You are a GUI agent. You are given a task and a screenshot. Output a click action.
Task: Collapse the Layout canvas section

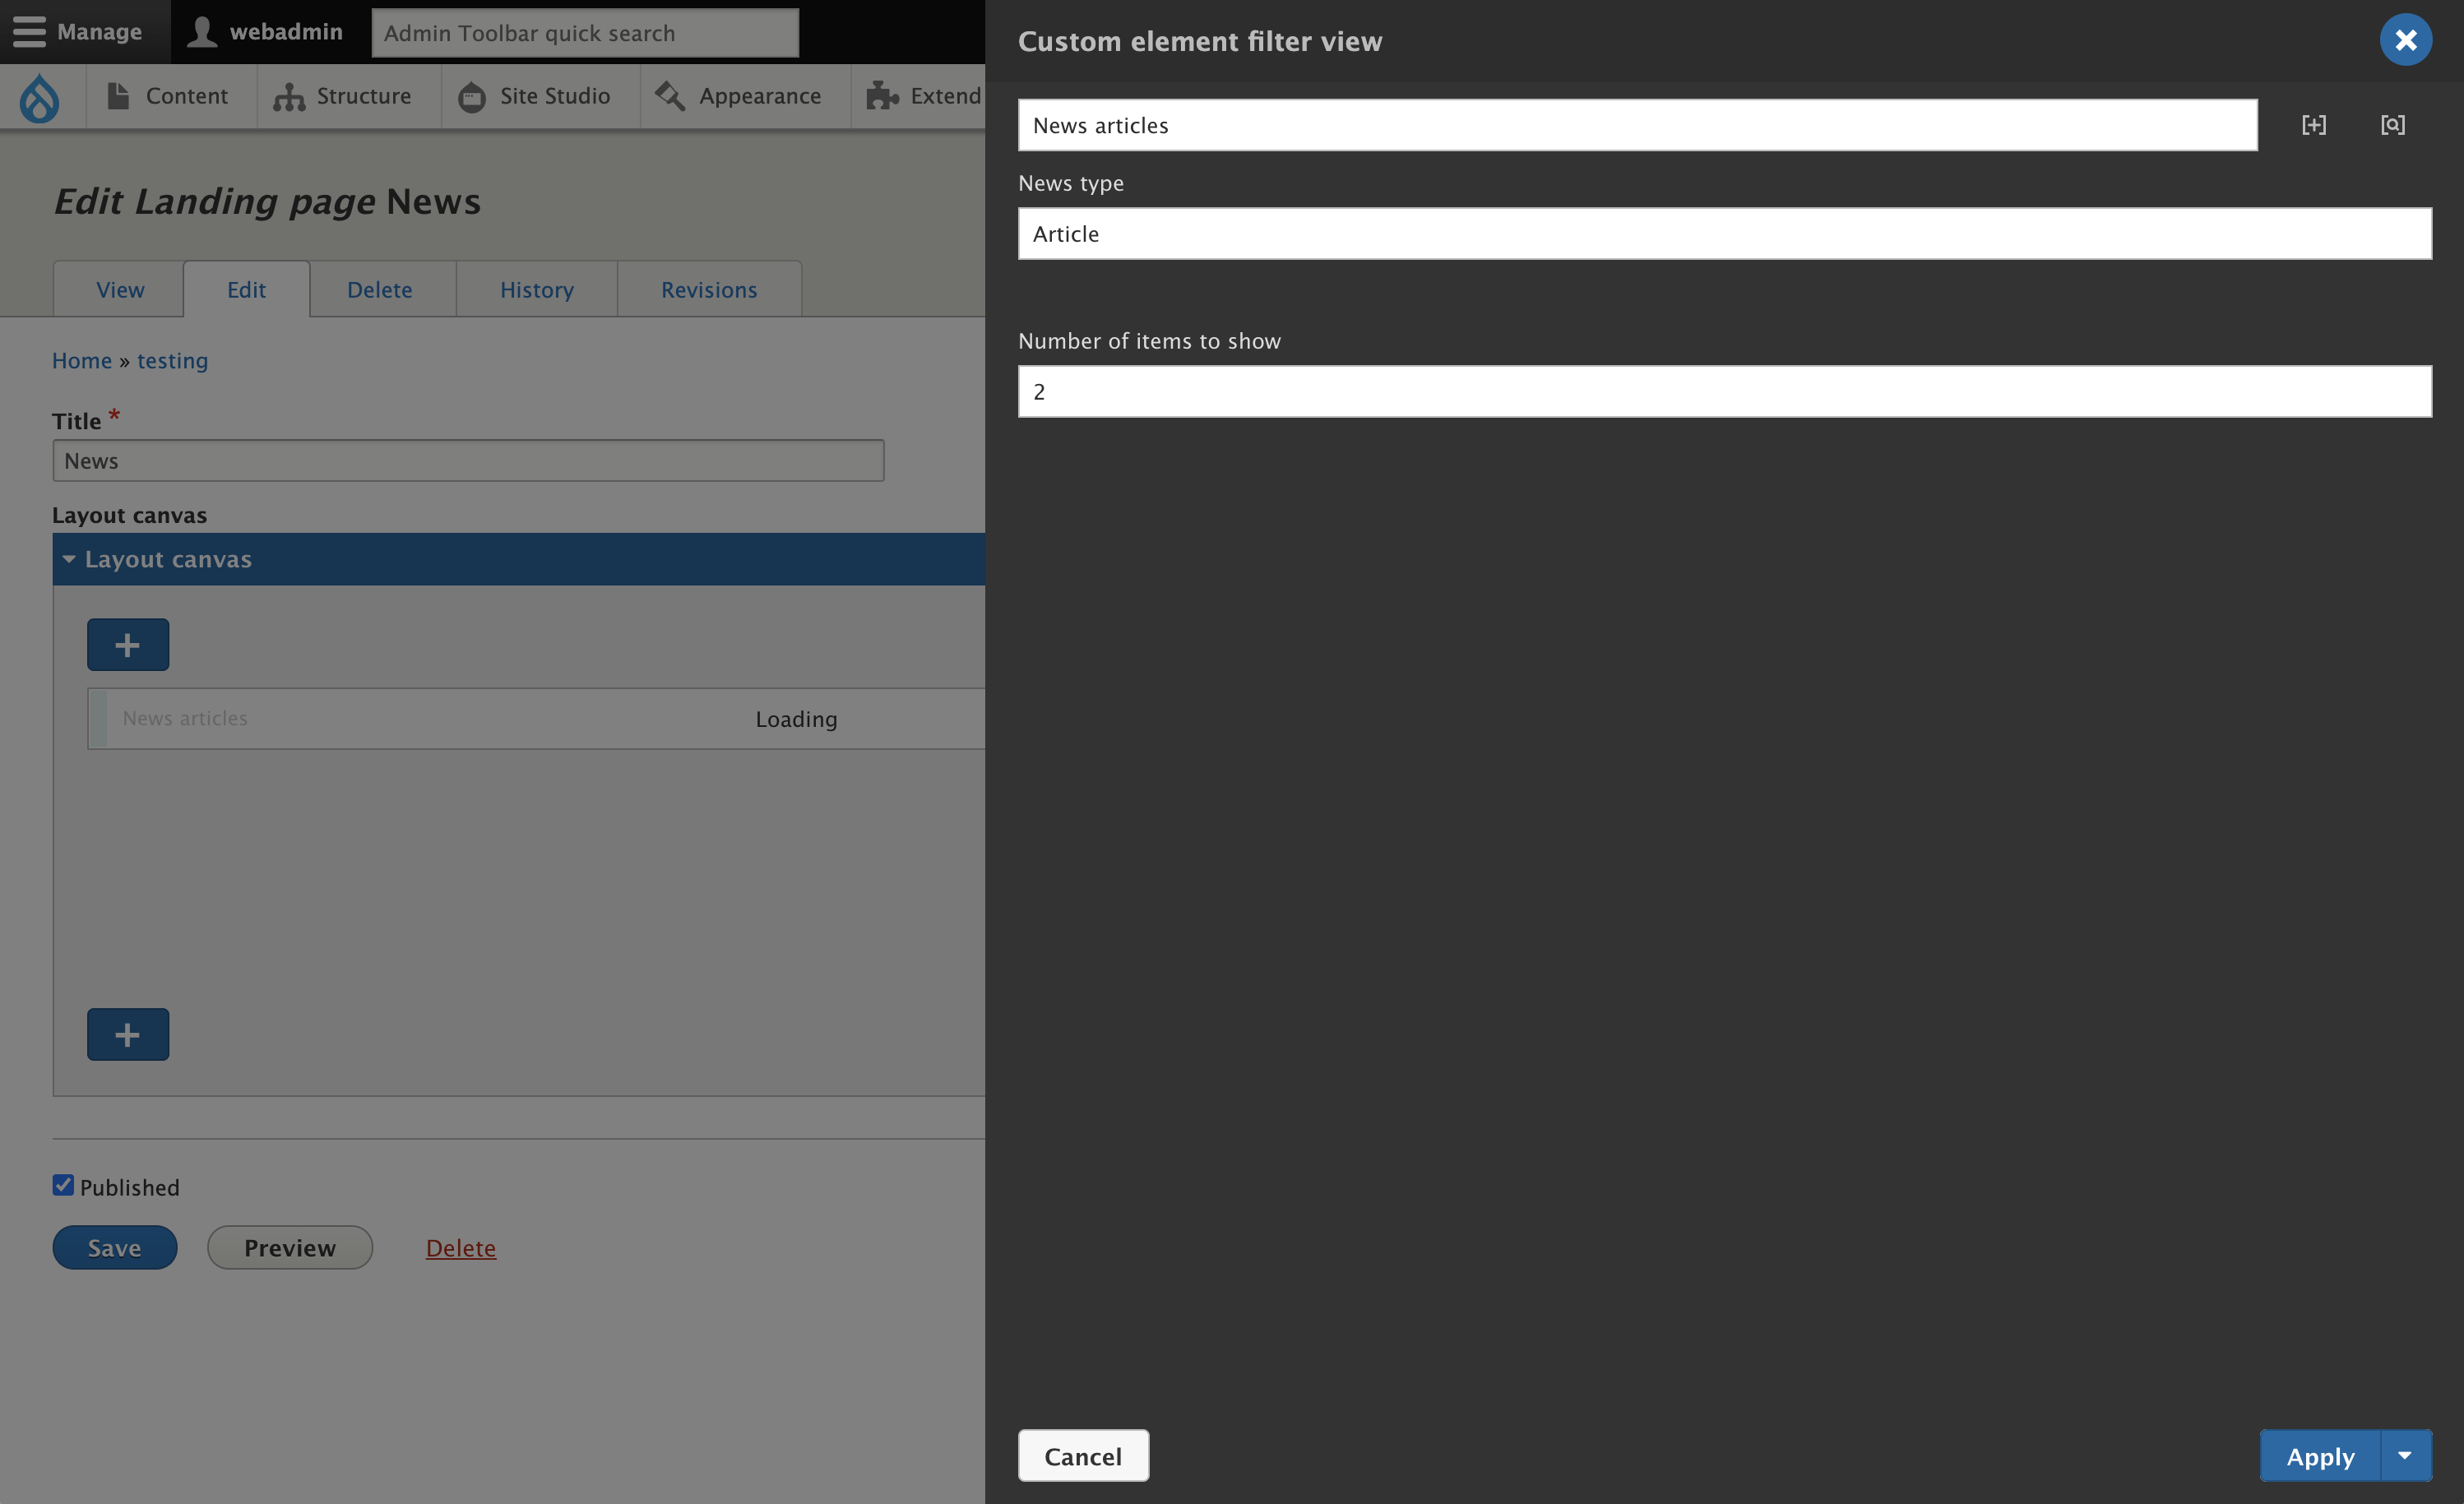(68, 558)
